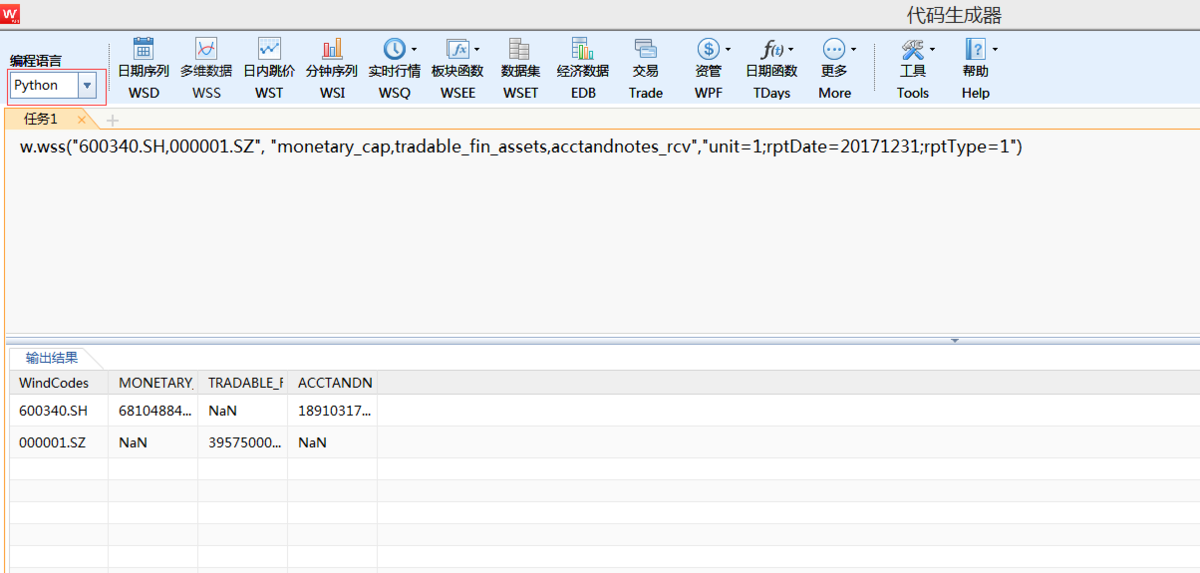
Task: Expand the WSEE sector function dropdown arrow
Action: click(477, 49)
